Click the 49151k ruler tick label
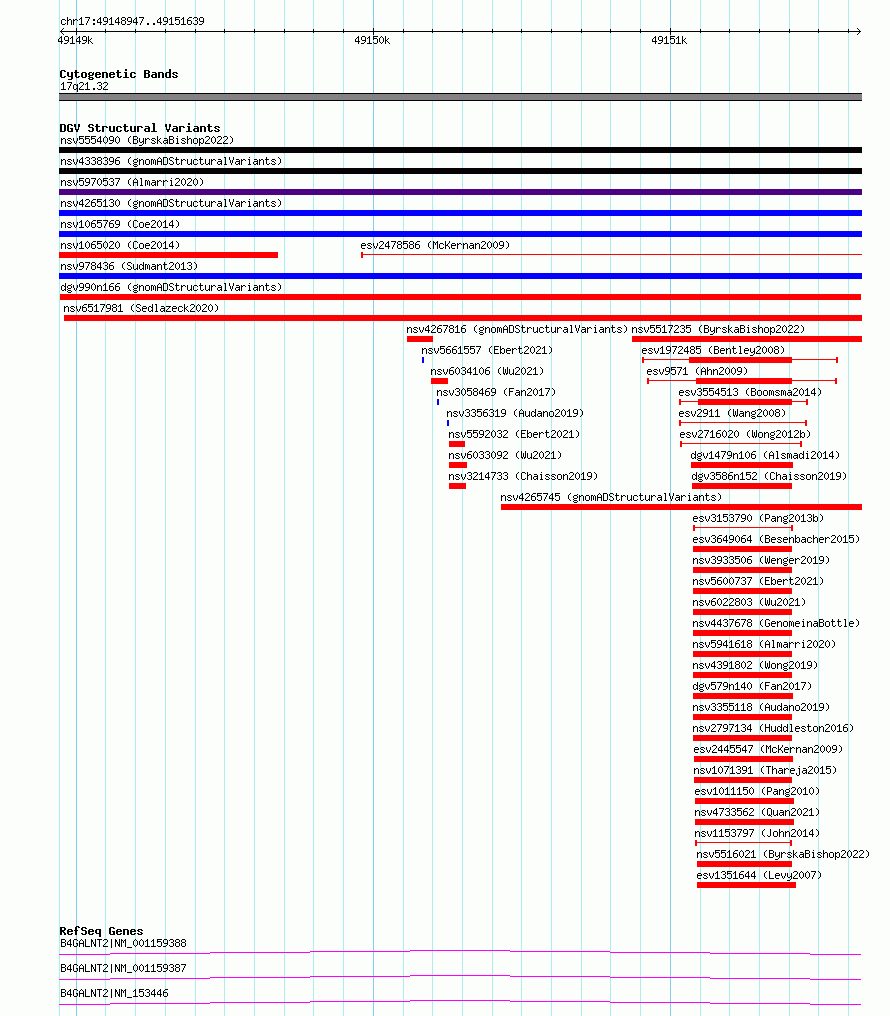The width and height of the screenshot is (890, 1016). [x=669, y=40]
